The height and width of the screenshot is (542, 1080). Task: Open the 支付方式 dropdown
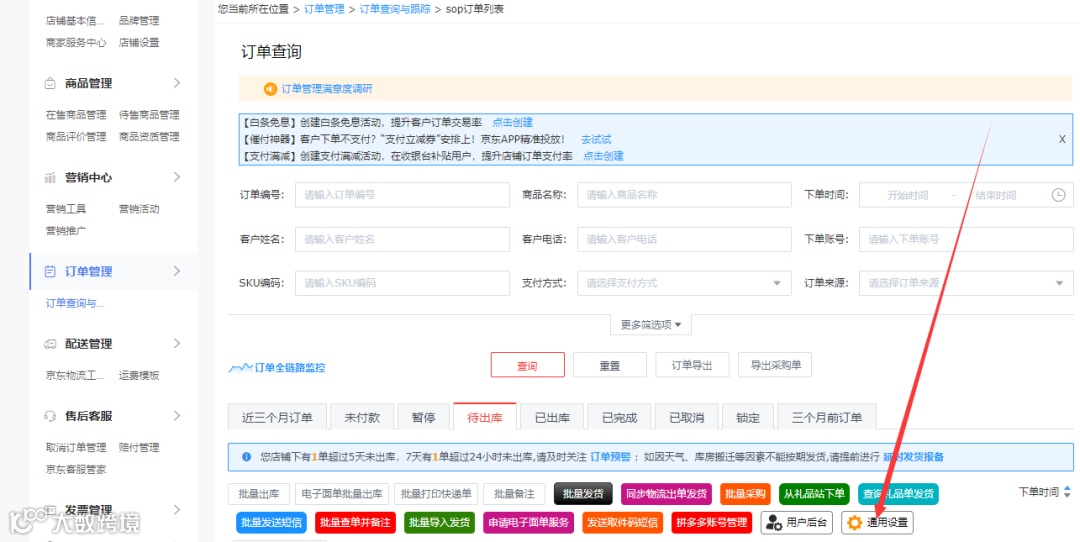(684, 283)
